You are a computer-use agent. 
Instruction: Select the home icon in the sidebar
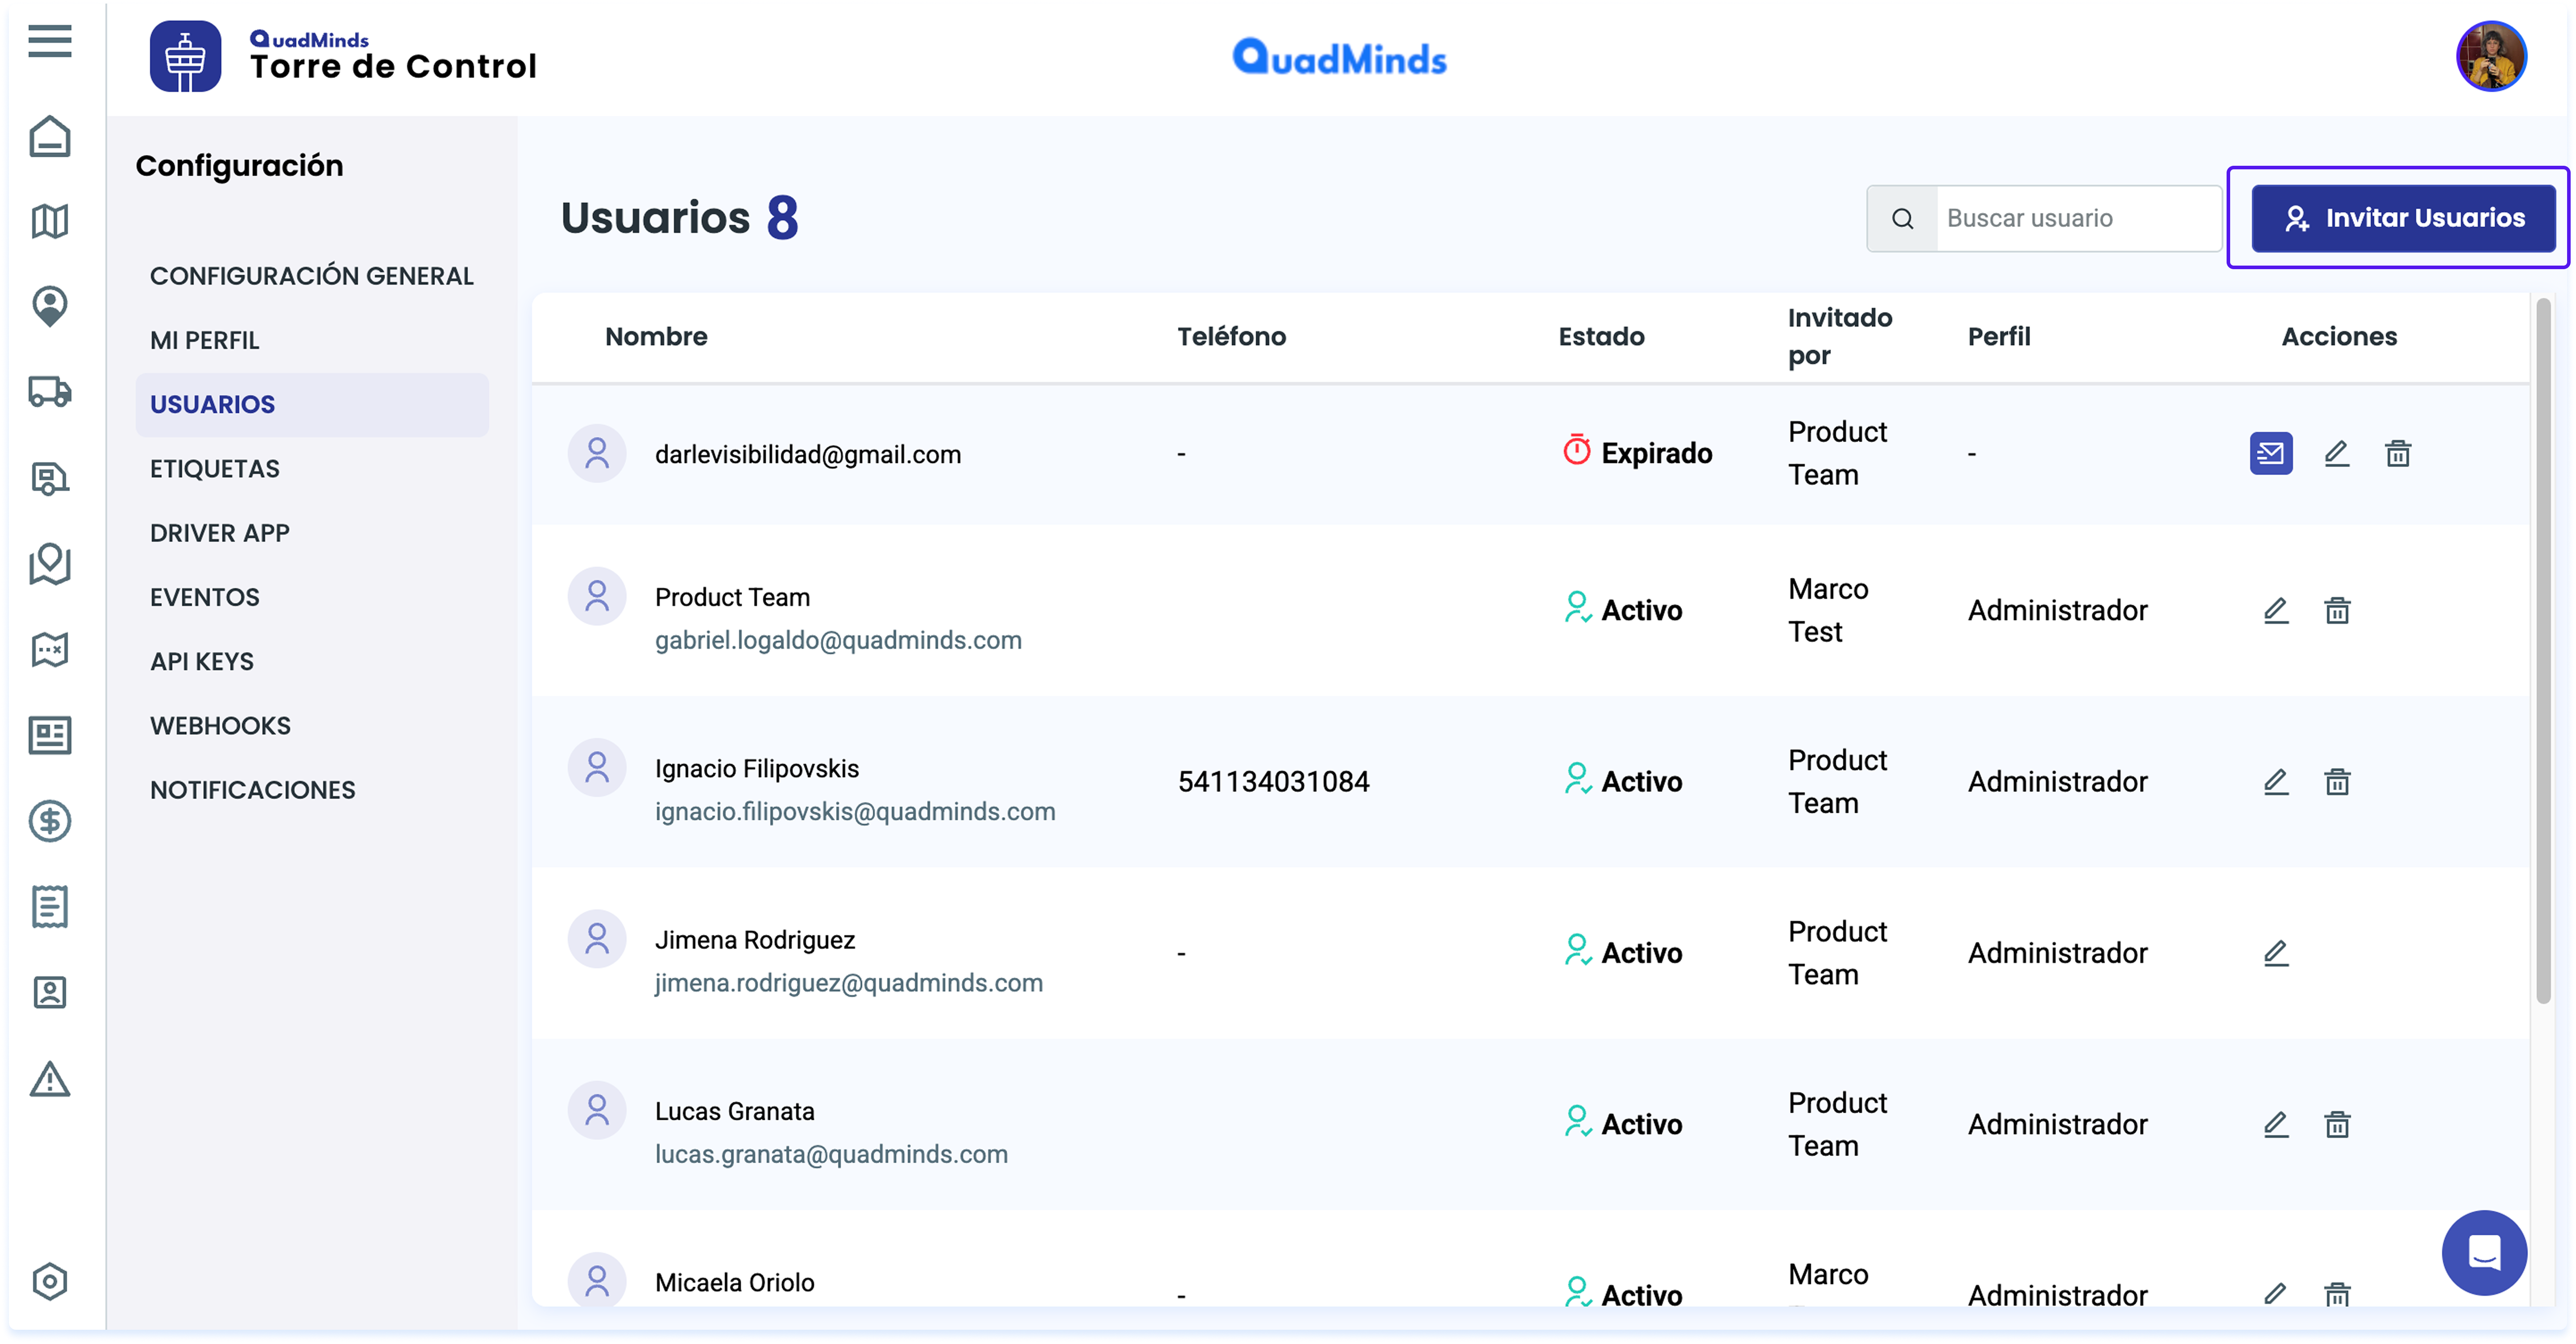point(49,136)
